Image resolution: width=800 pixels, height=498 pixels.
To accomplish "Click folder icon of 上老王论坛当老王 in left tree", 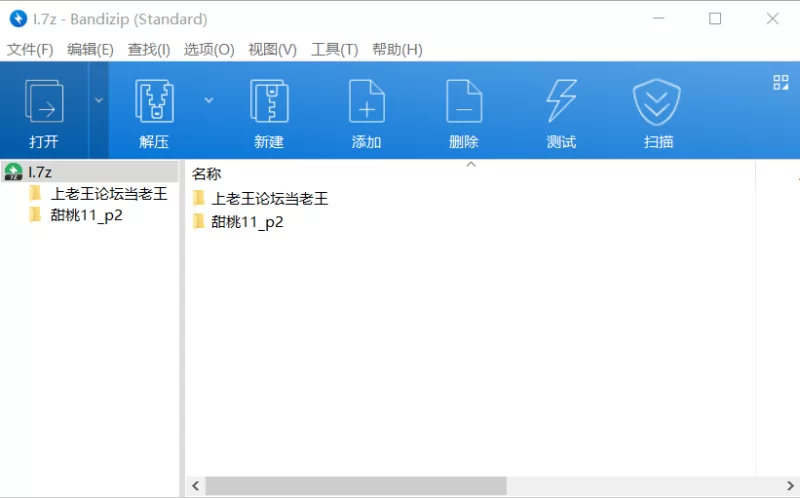I will point(35,193).
